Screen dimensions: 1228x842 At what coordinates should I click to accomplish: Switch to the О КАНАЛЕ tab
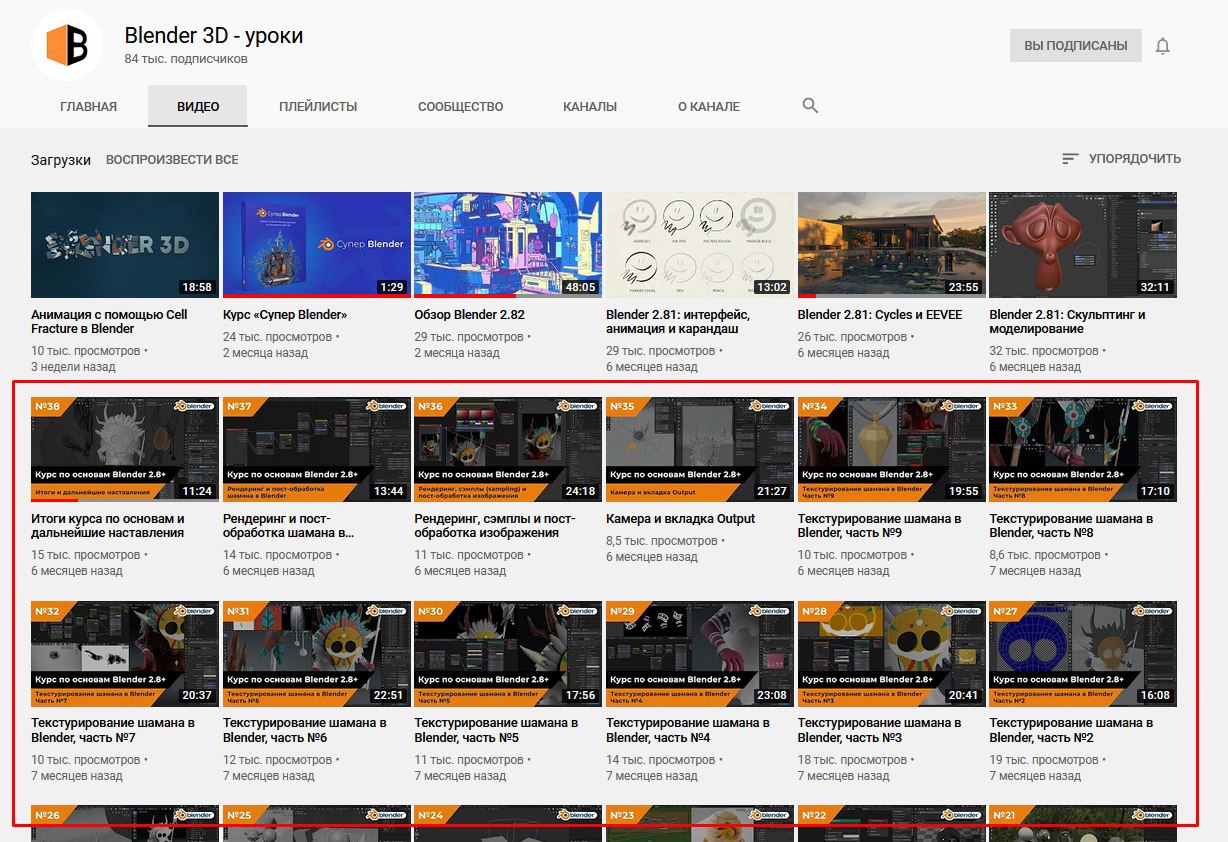point(709,106)
